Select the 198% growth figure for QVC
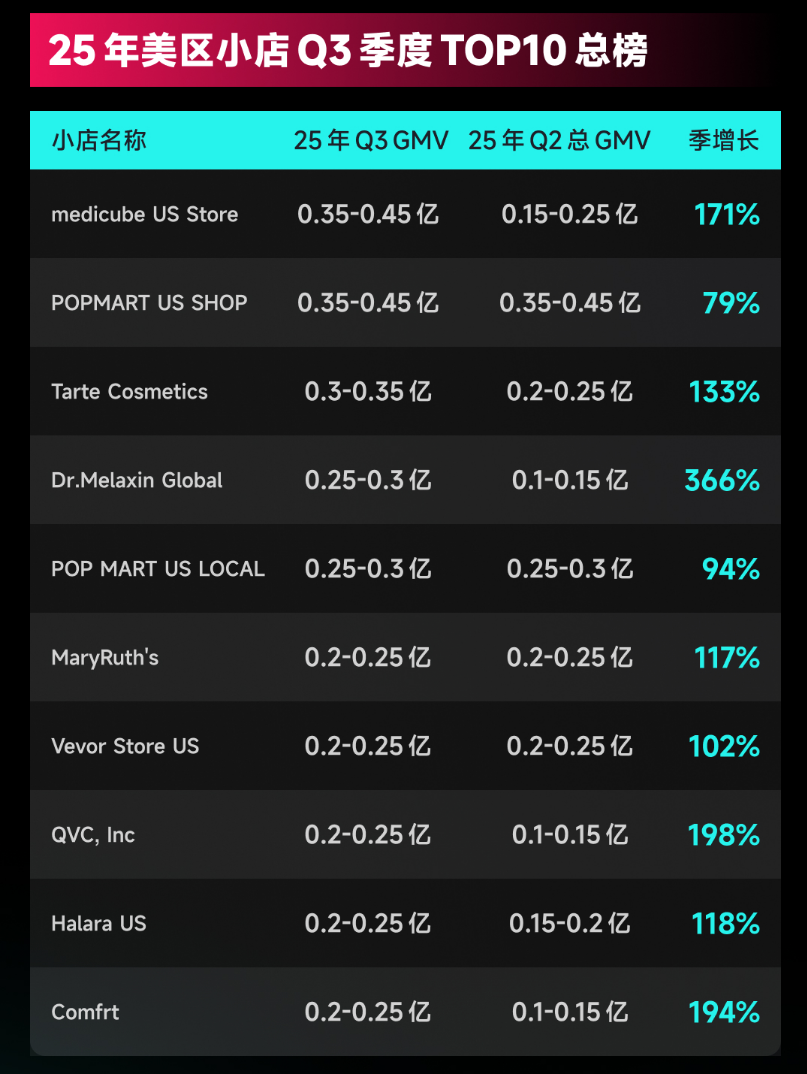 [x=724, y=835]
